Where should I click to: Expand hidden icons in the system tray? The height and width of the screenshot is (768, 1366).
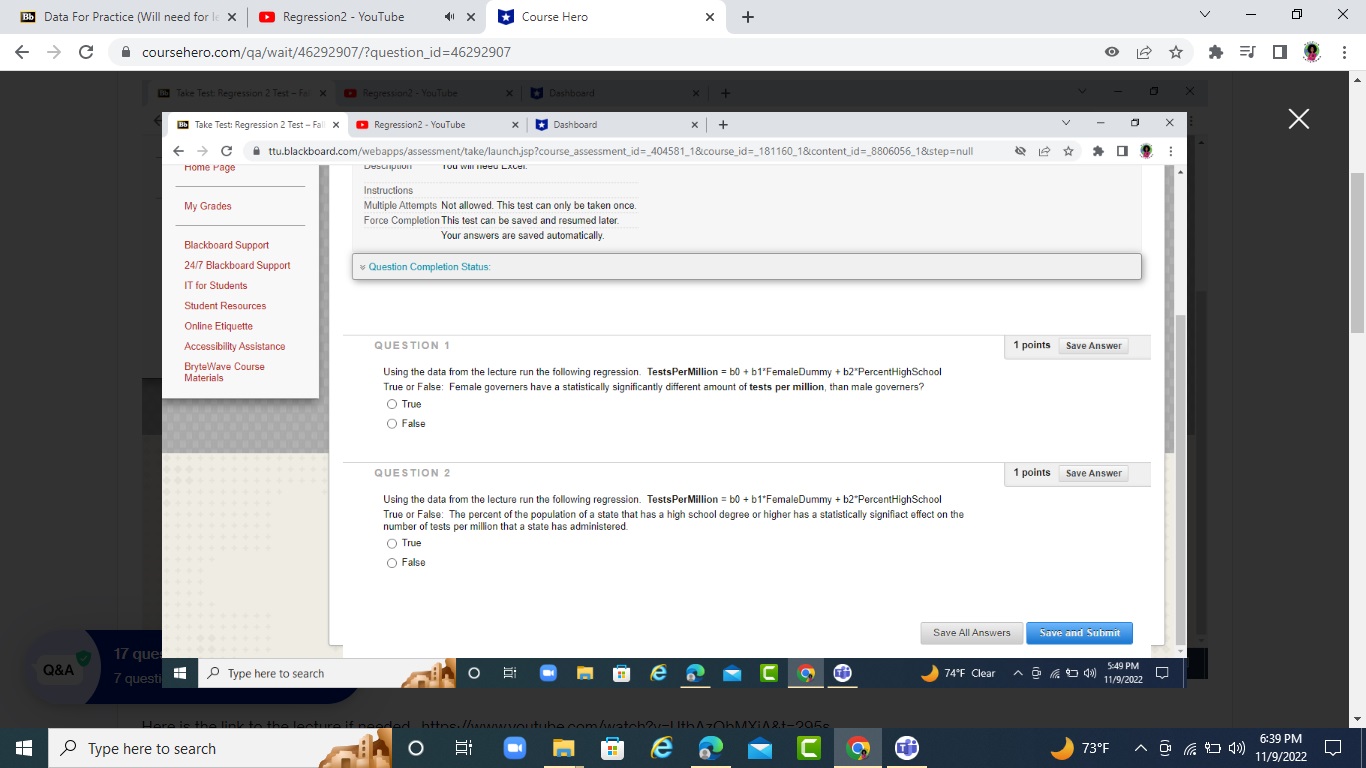point(1139,748)
